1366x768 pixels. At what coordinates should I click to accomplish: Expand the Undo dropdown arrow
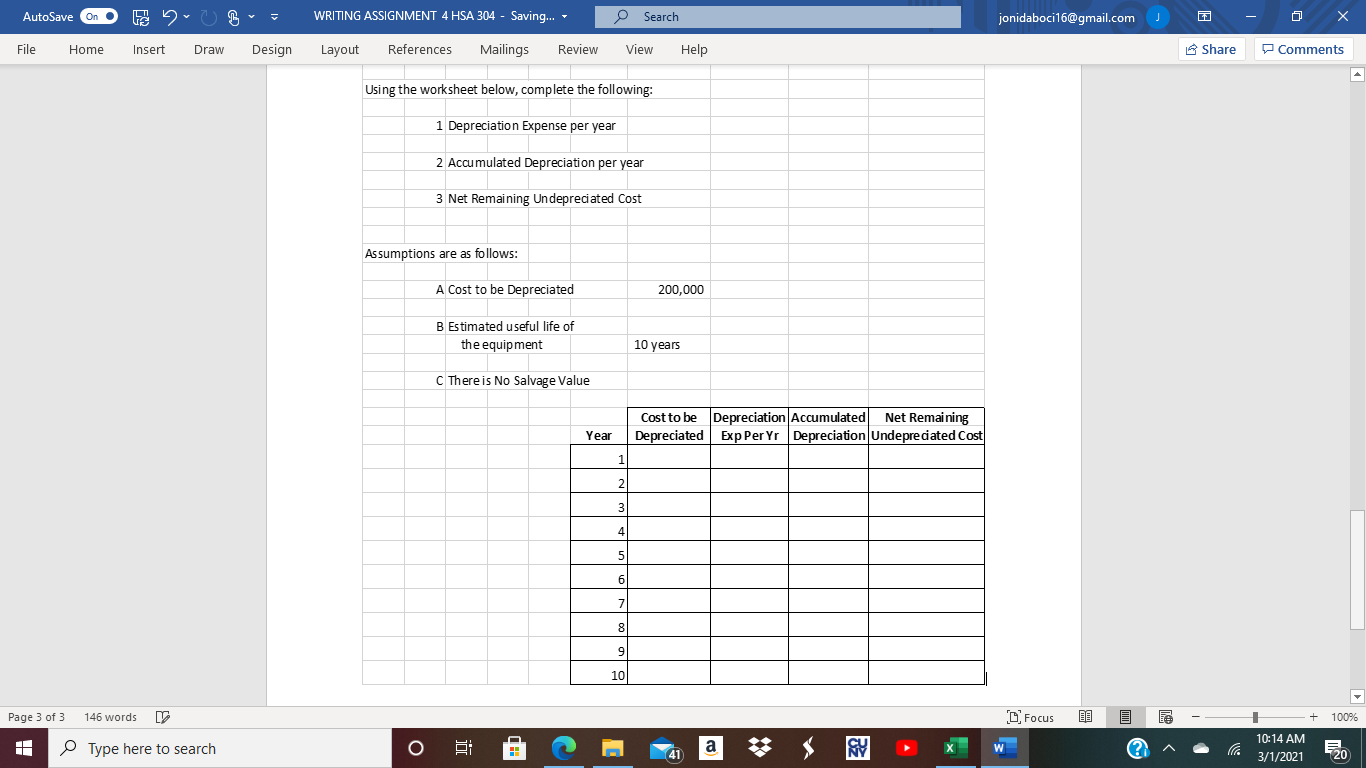186,16
